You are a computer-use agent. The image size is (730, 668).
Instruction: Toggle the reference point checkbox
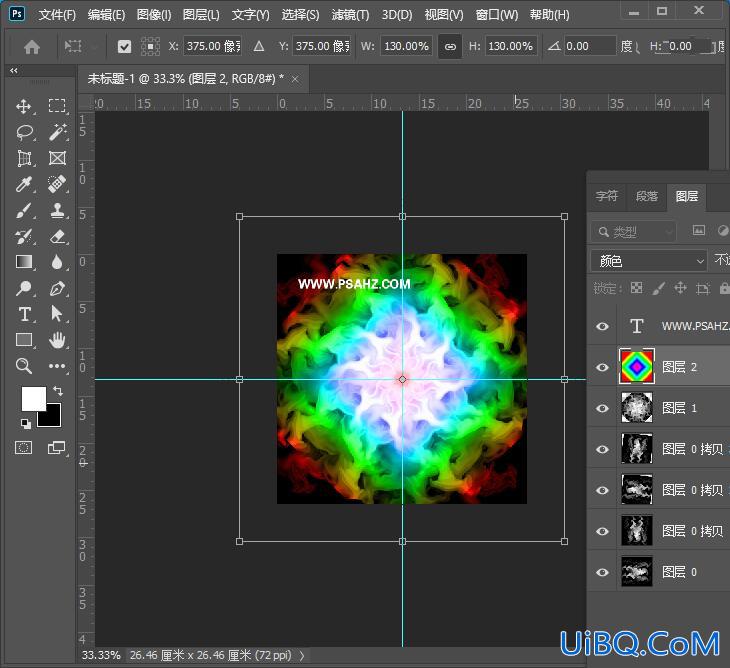[124, 47]
